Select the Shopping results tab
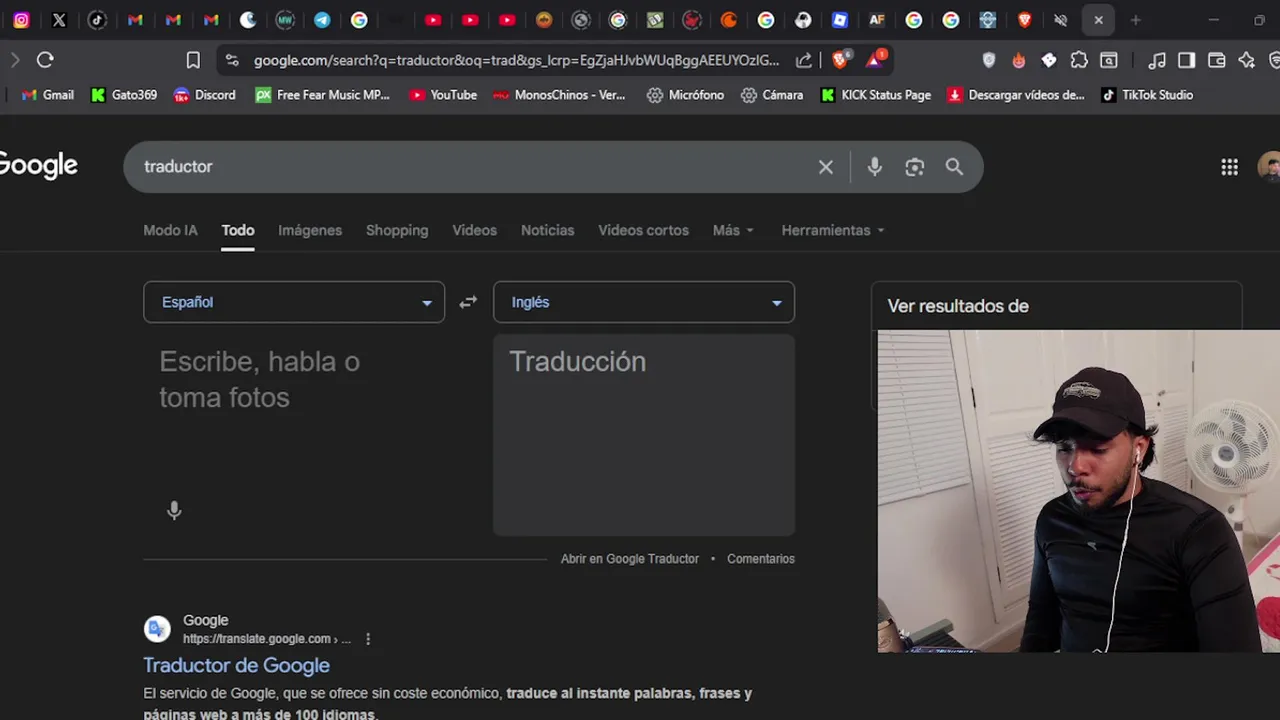The image size is (1280, 720). [397, 230]
